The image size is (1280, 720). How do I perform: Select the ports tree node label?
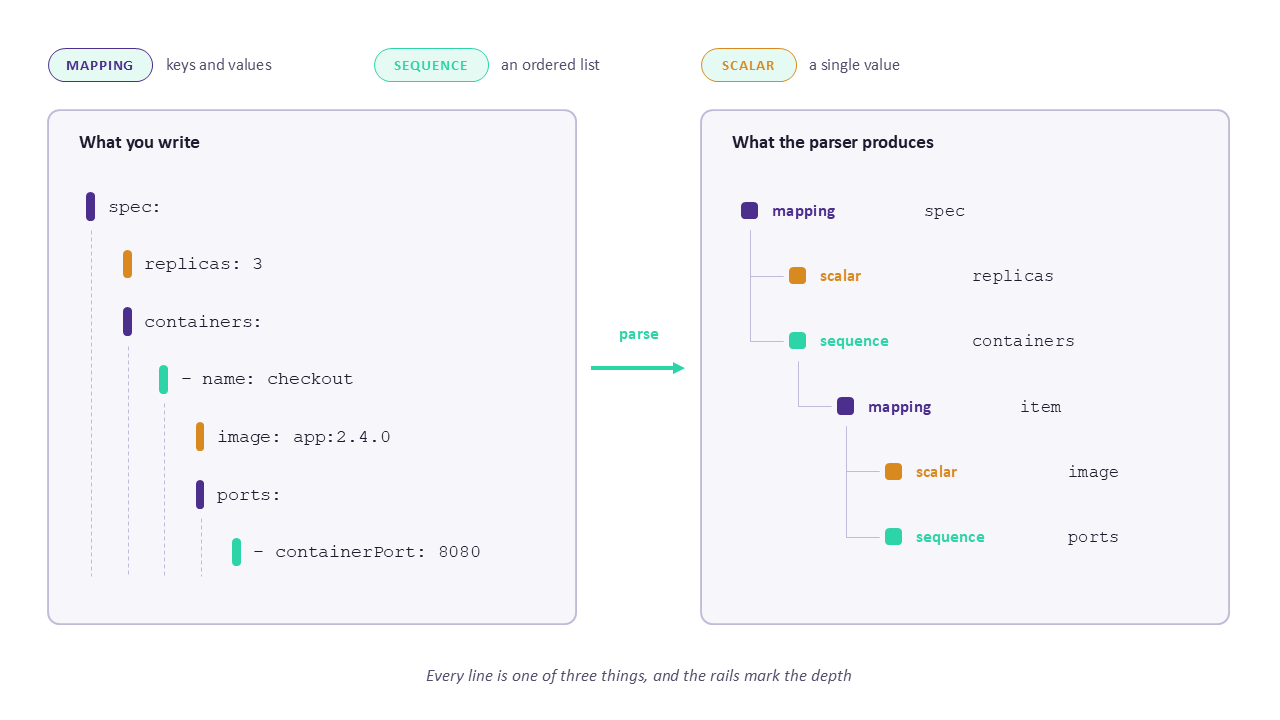tap(1093, 537)
